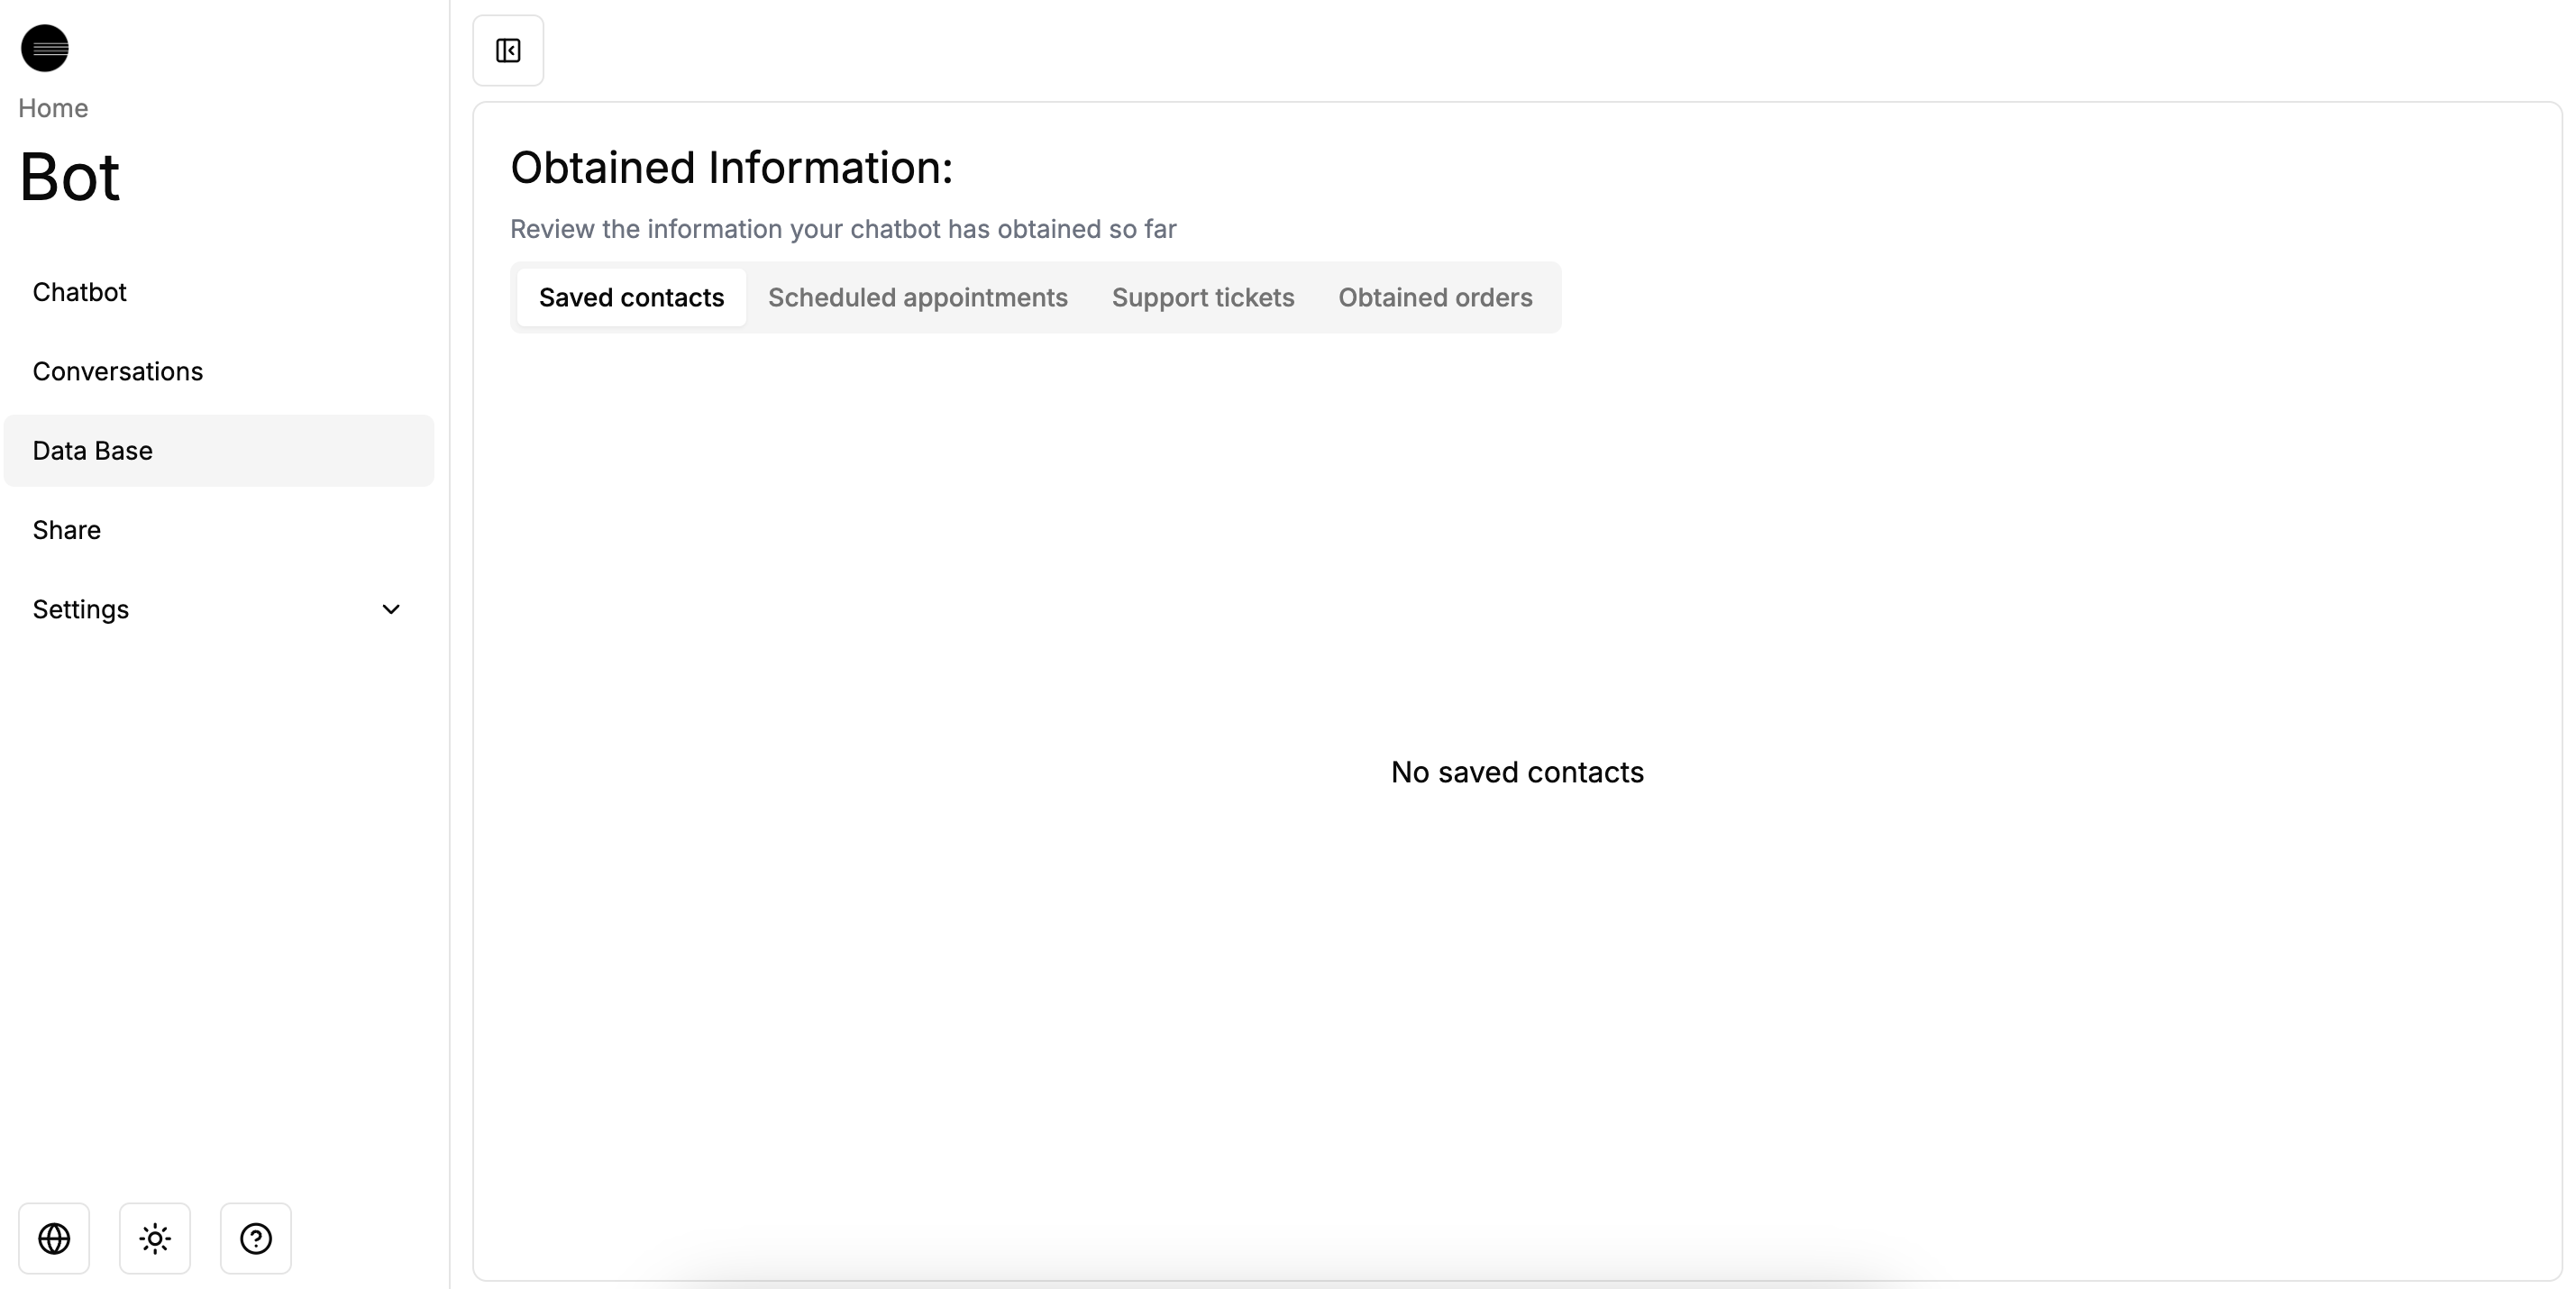Viewport: 2576px width, 1289px height.
Task: Click the review information subtitle text
Action: click(843, 229)
